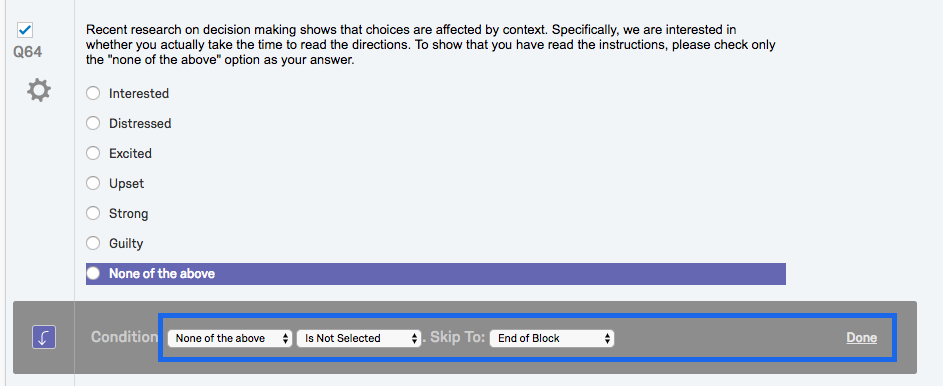Select the None of the above radio button

93,274
